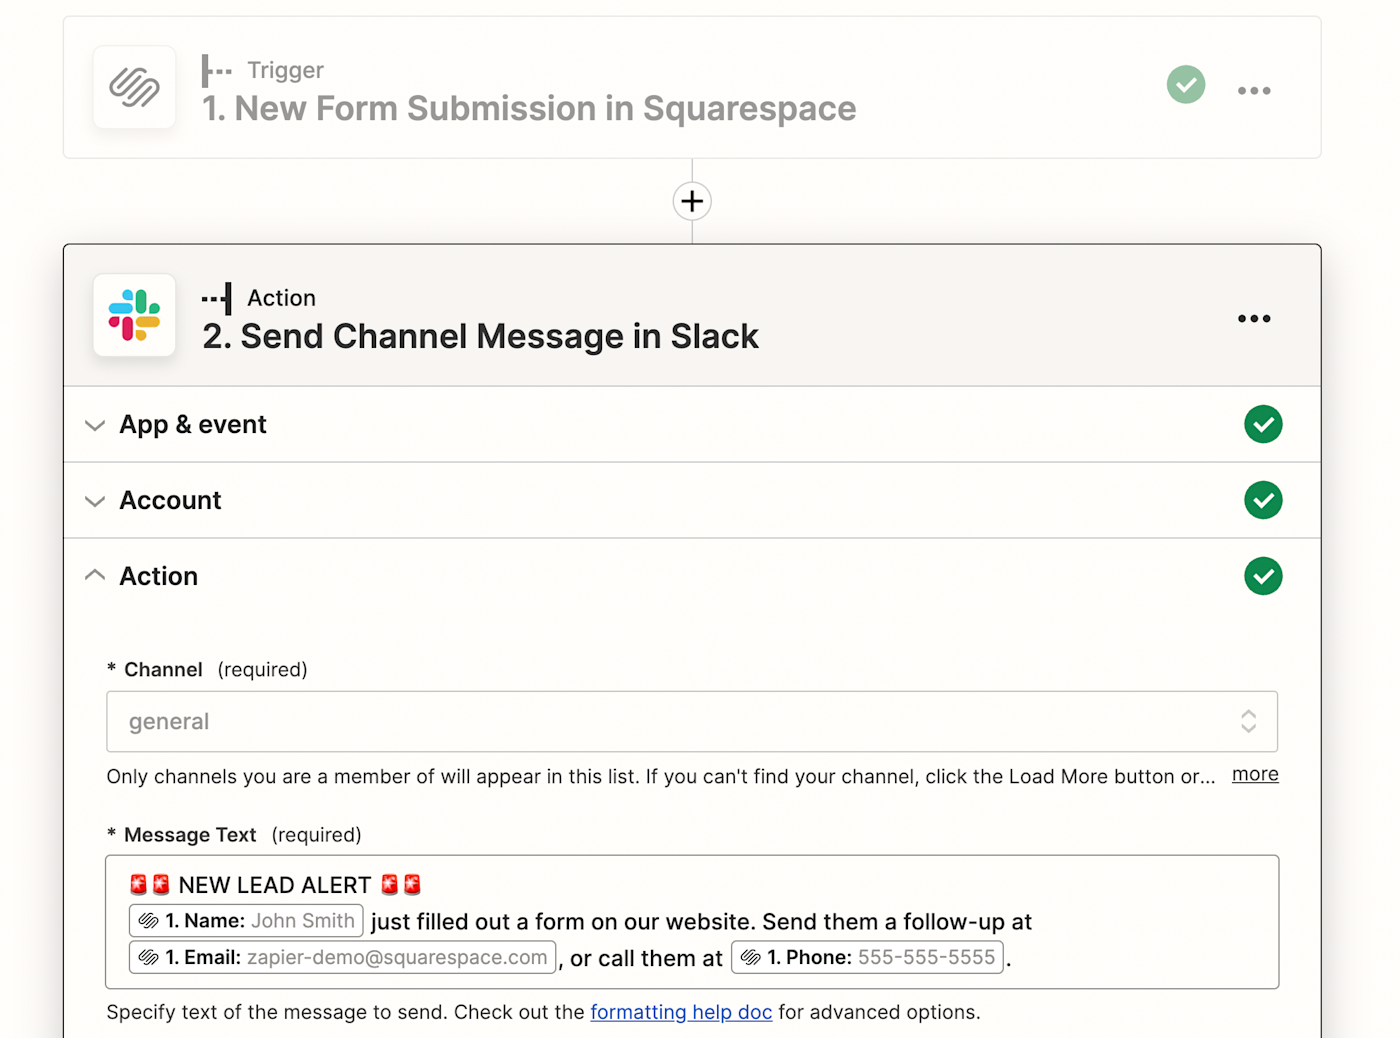Image resolution: width=1400 pixels, height=1038 pixels.
Task: Click the NEW LEAD ALERT text in the message
Action: 275,885
